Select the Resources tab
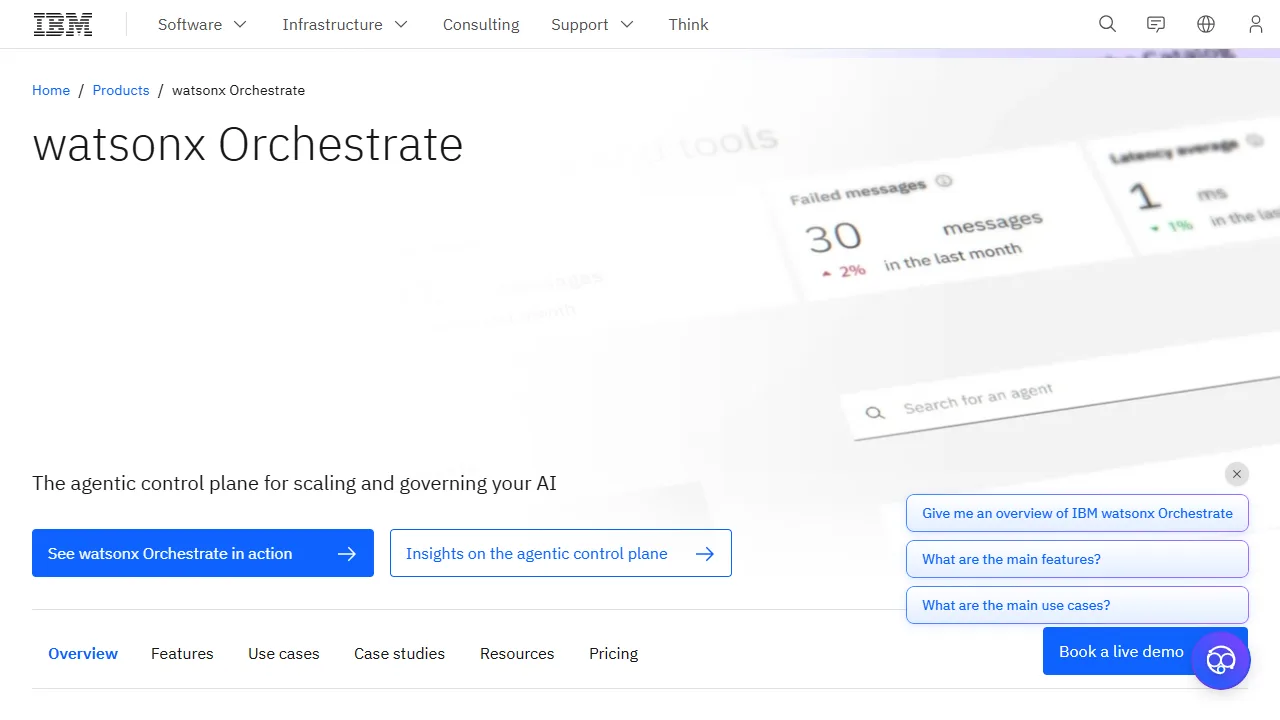Screen dimensions: 1280x720 pyautogui.click(x=517, y=653)
